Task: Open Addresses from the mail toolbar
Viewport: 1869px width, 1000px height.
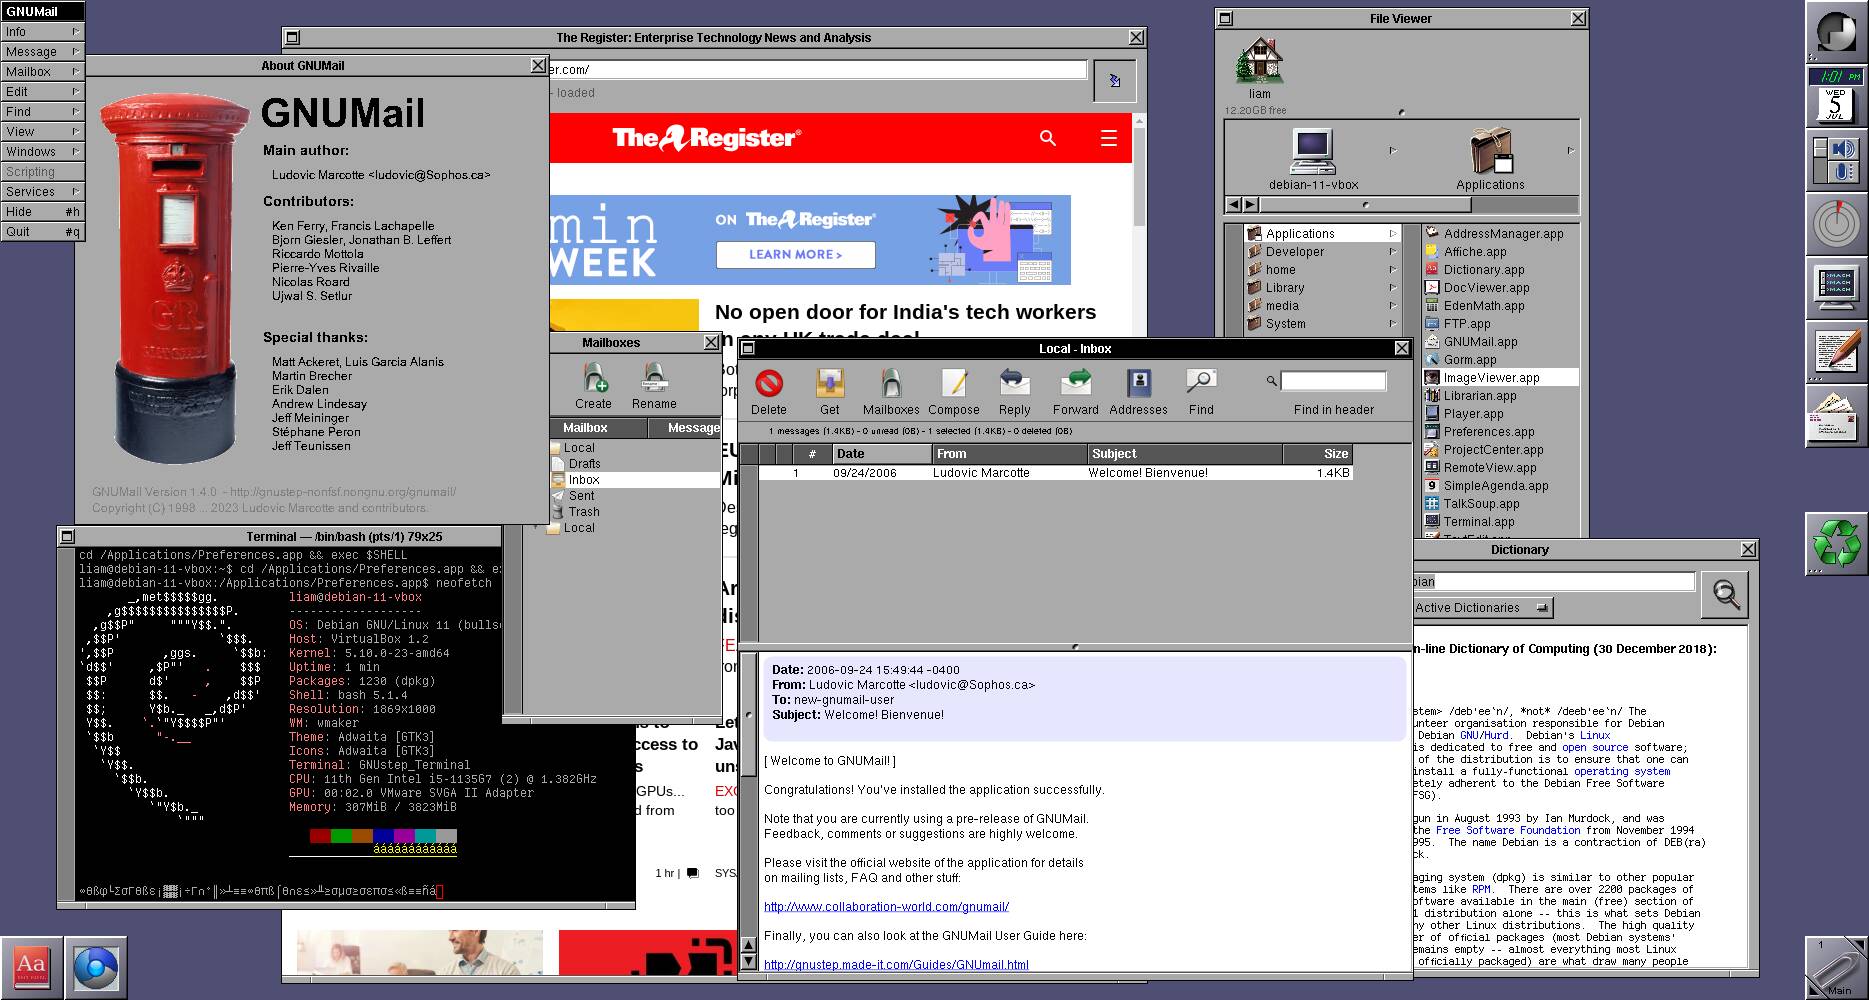Action: point(1138,384)
